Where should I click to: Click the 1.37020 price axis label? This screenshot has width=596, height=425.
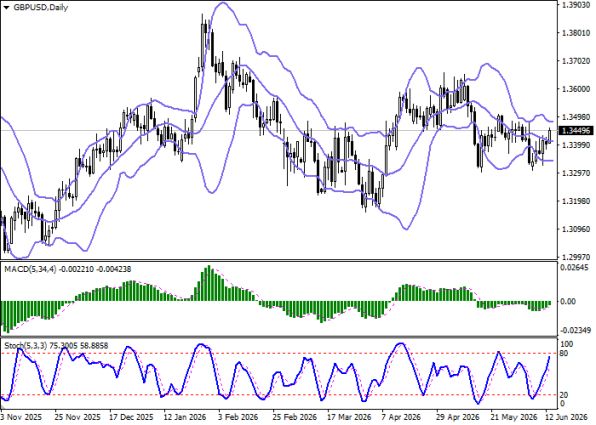click(x=575, y=61)
